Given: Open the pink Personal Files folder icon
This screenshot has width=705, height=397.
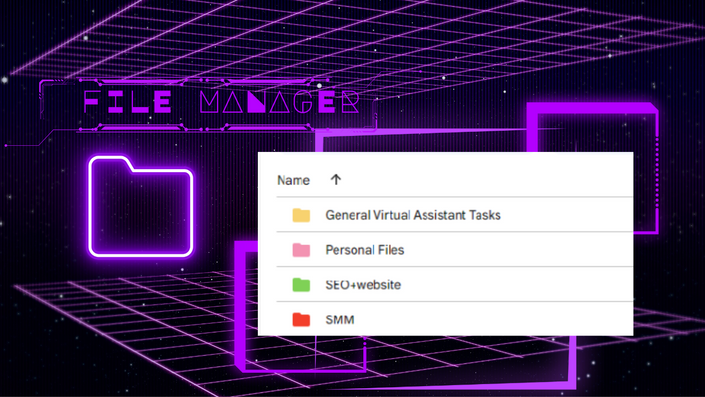Looking at the screenshot, I should [x=301, y=250].
